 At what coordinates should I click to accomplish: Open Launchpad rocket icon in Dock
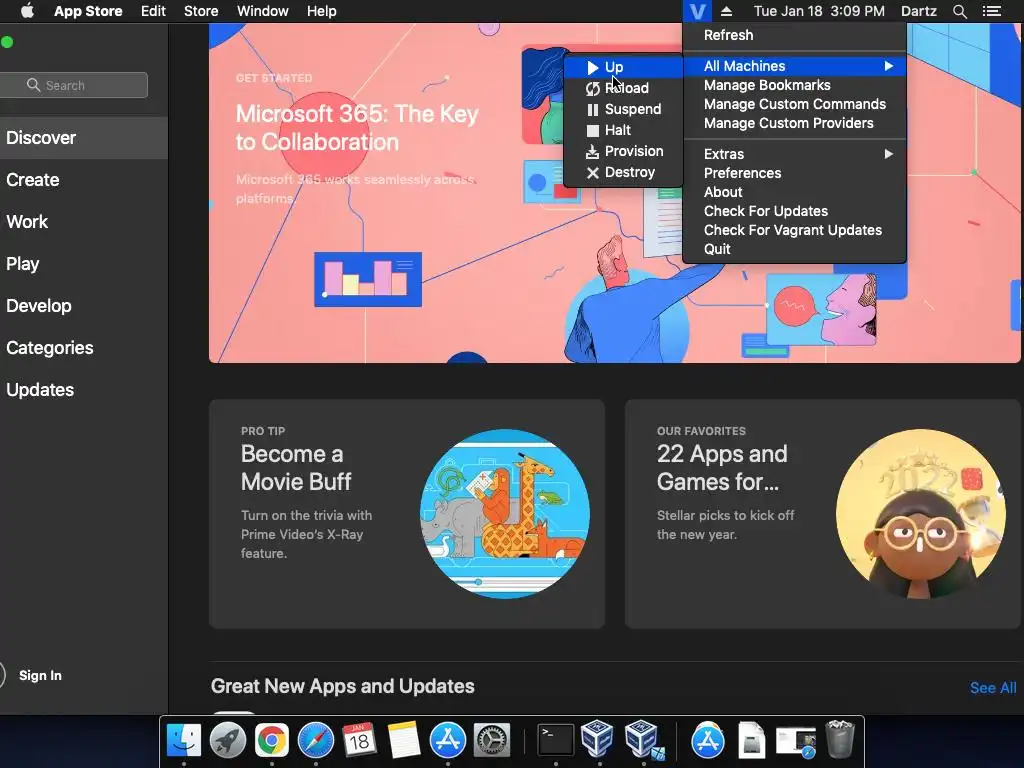pos(227,740)
